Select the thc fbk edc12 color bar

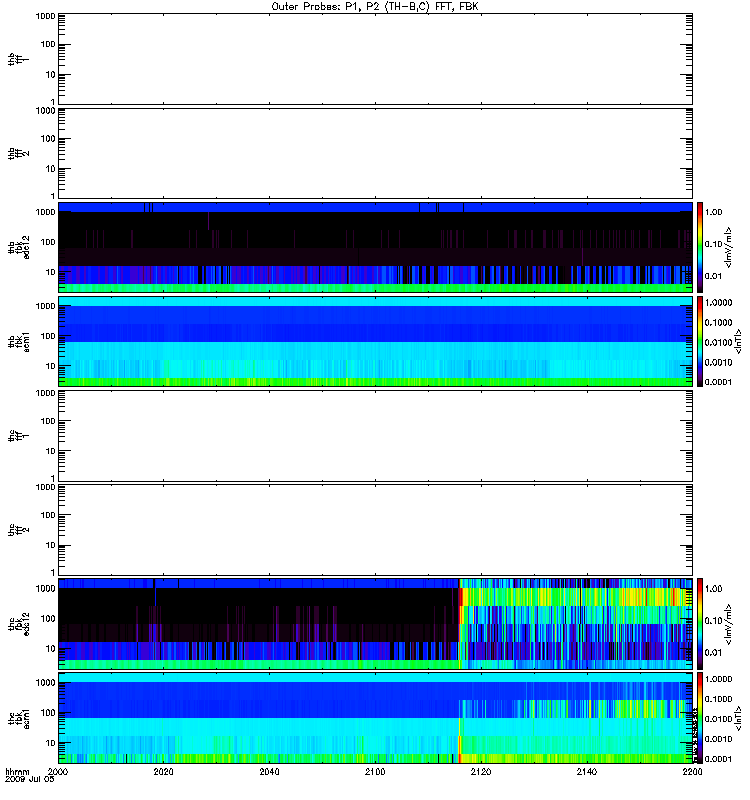(700, 624)
